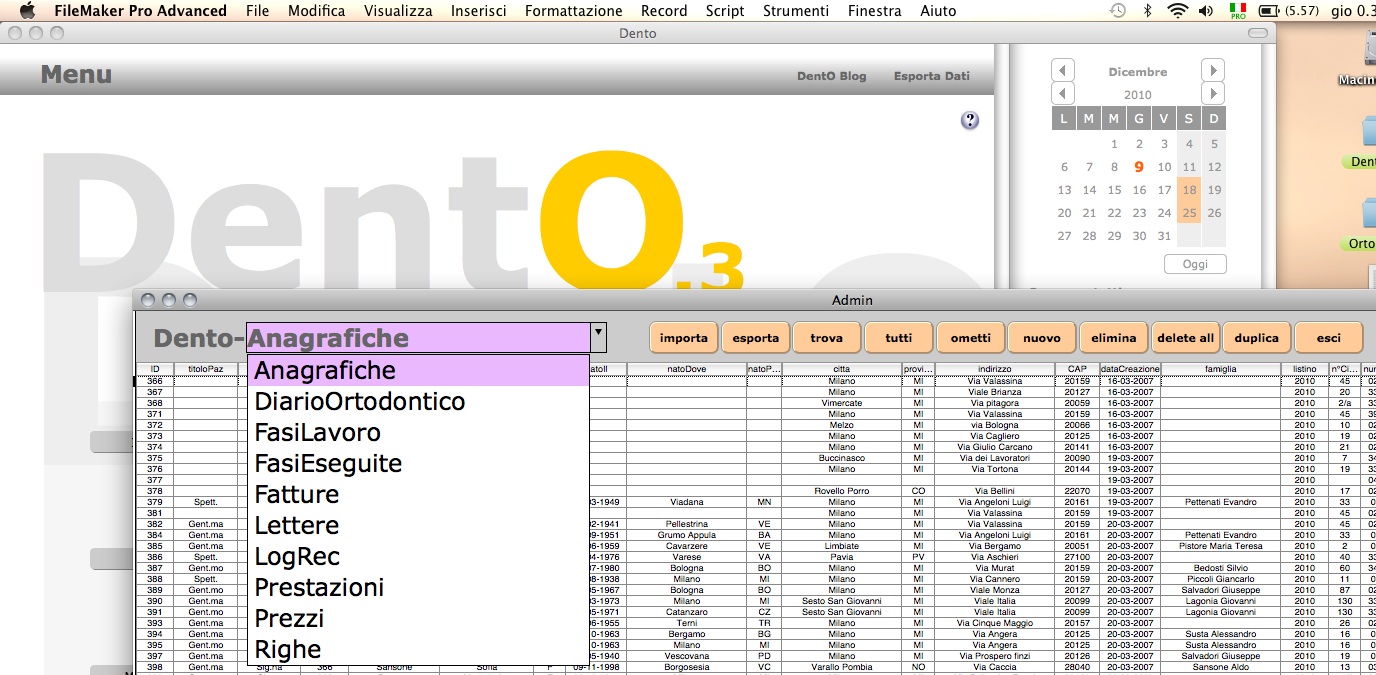Open the Wi-Fi status menu
Screen dimensions: 1376x675
pyautogui.click(x=1177, y=11)
